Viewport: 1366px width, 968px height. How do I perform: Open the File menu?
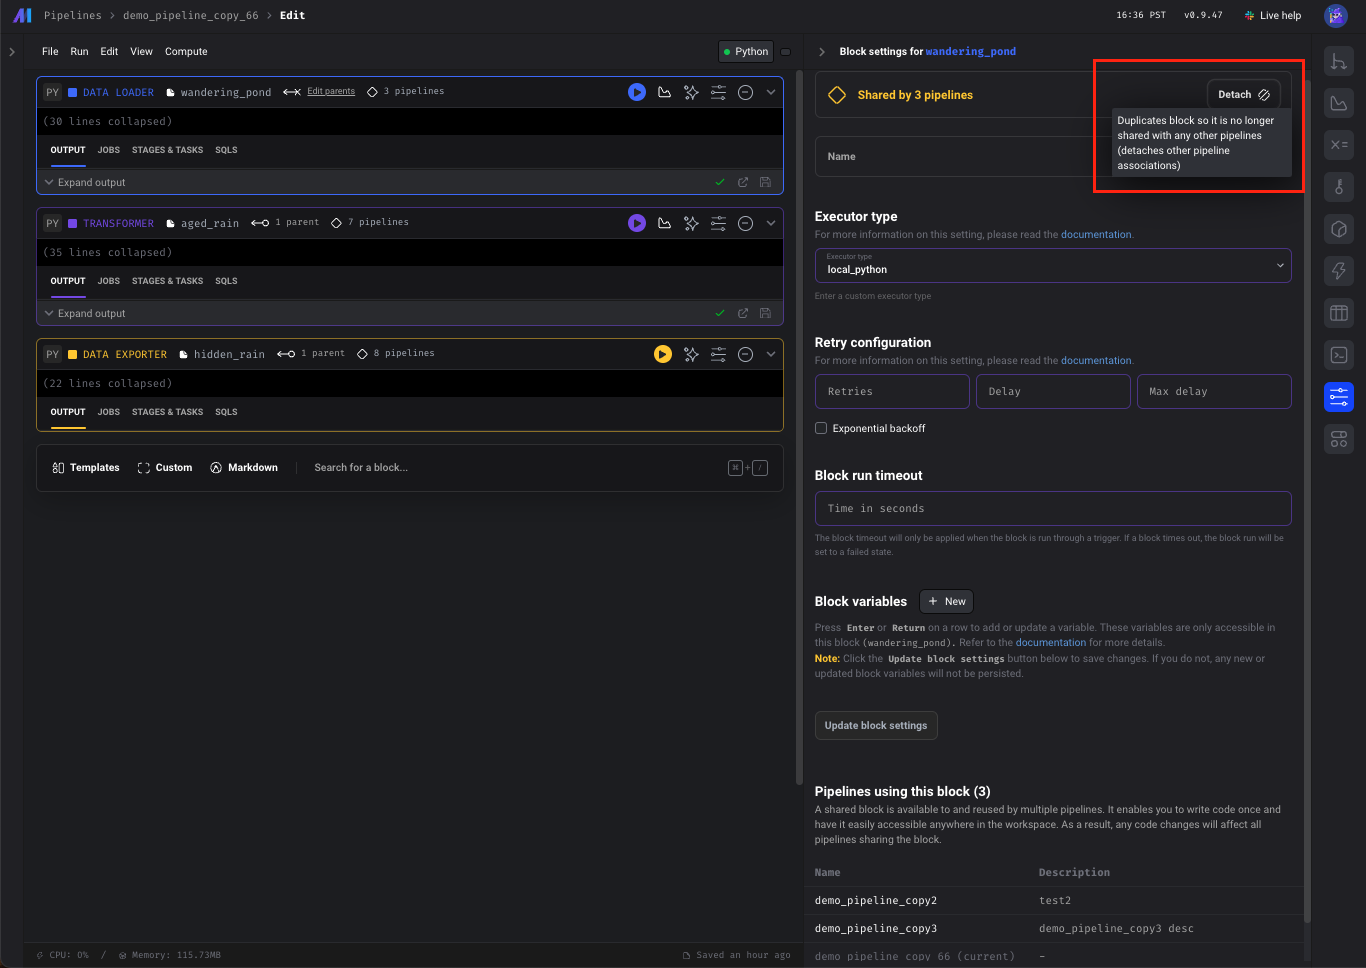point(50,52)
